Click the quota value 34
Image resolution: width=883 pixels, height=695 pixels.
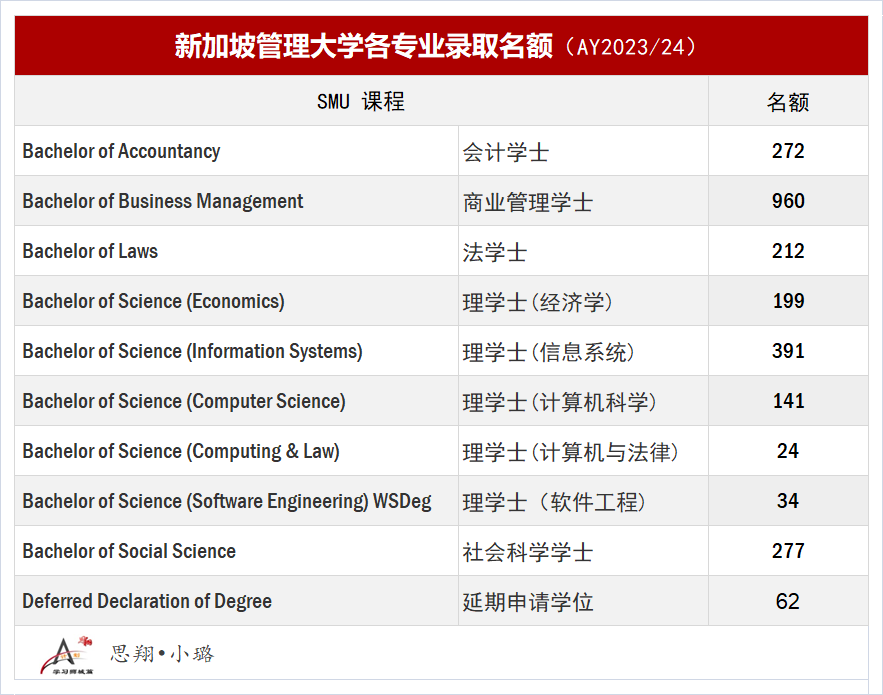788,501
